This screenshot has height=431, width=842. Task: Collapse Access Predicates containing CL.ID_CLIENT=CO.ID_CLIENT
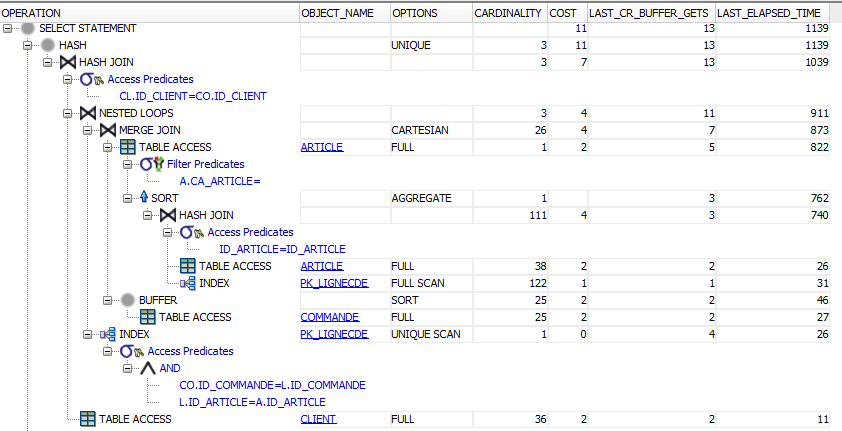(x=67, y=79)
